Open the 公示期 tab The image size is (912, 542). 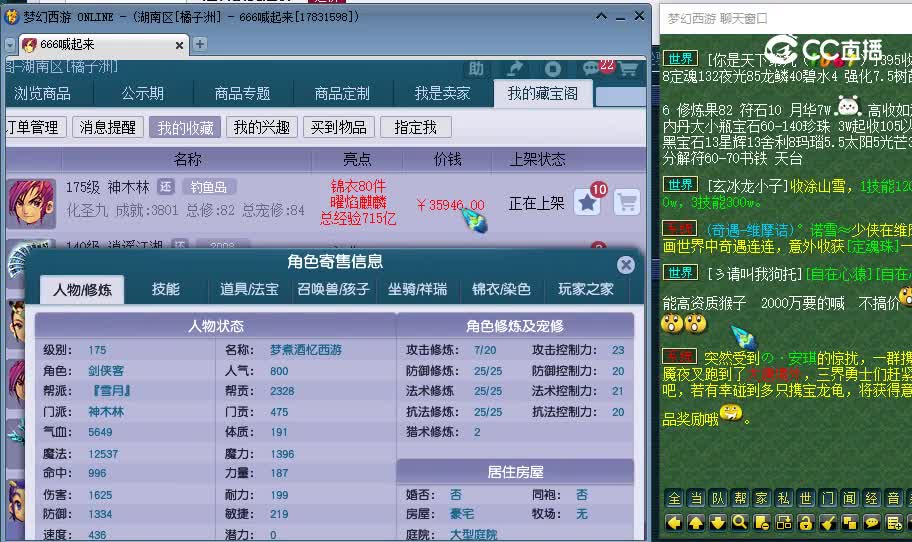(x=142, y=94)
